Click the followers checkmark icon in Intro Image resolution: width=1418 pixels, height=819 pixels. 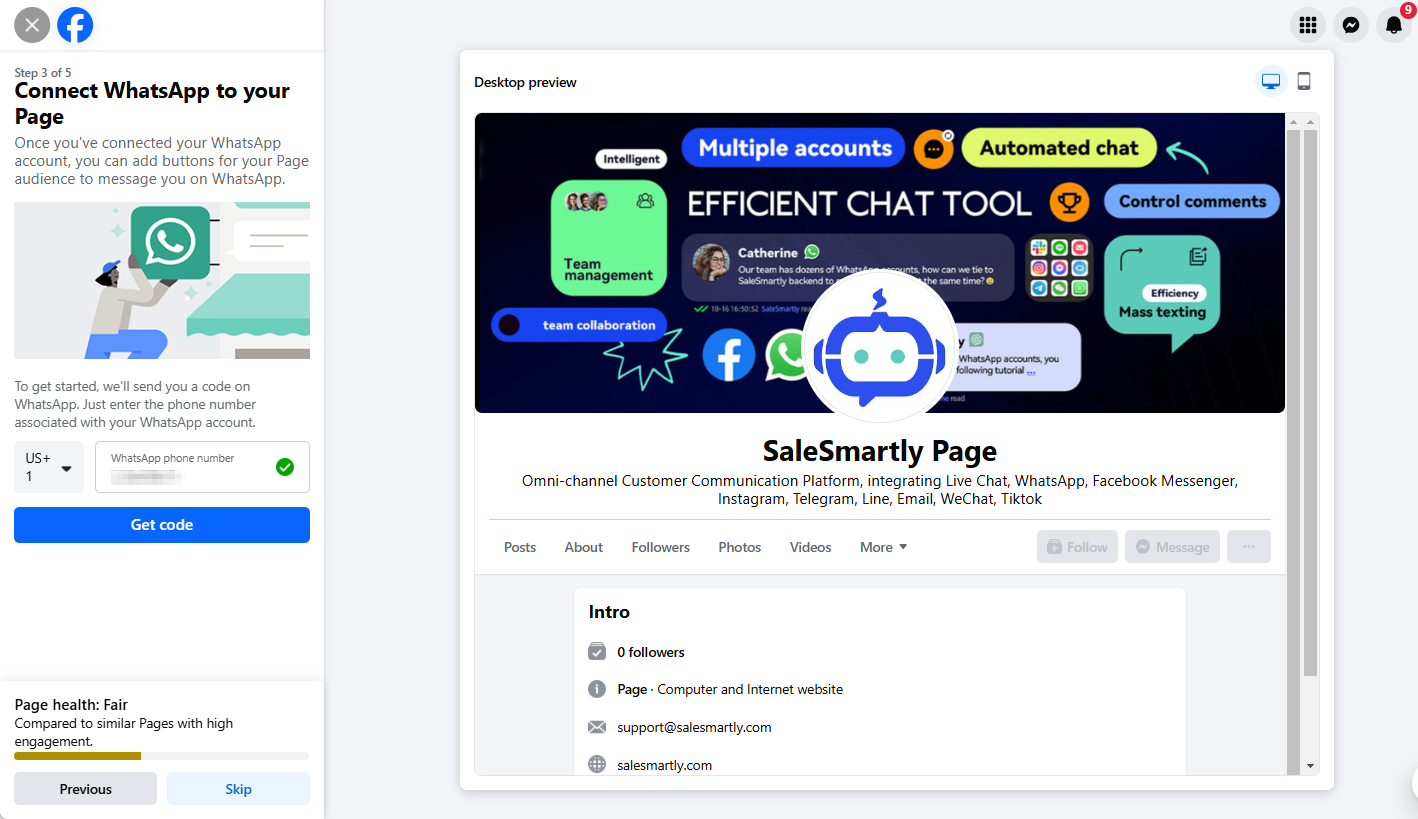[597, 652]
